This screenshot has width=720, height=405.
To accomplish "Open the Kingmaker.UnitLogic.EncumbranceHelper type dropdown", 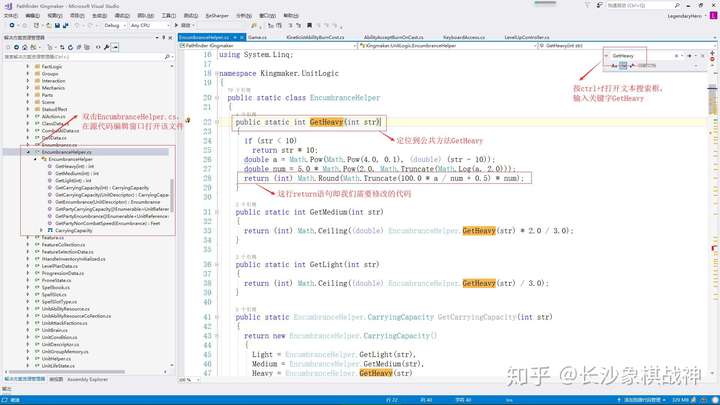I will (x=447, y=45).
